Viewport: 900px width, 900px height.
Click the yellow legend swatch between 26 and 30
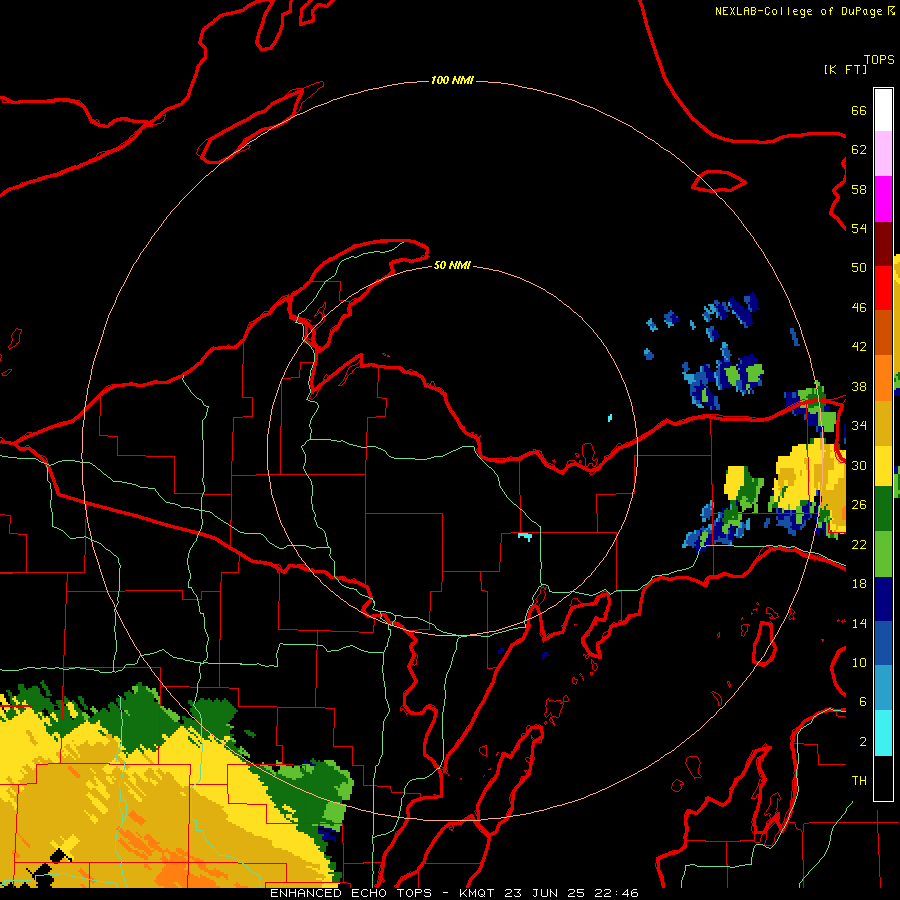click(x=883, y=465)
